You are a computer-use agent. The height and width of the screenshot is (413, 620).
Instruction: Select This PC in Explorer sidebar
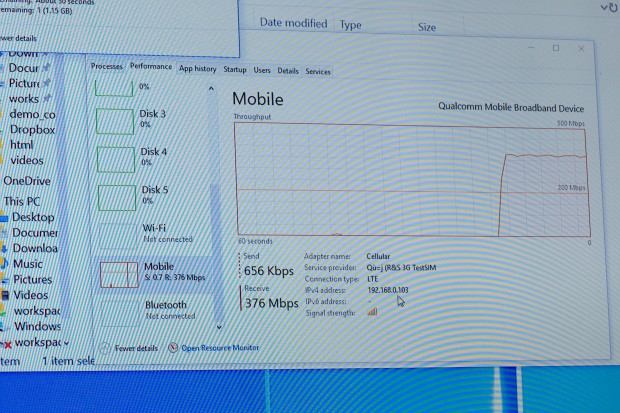pos(22,201)
